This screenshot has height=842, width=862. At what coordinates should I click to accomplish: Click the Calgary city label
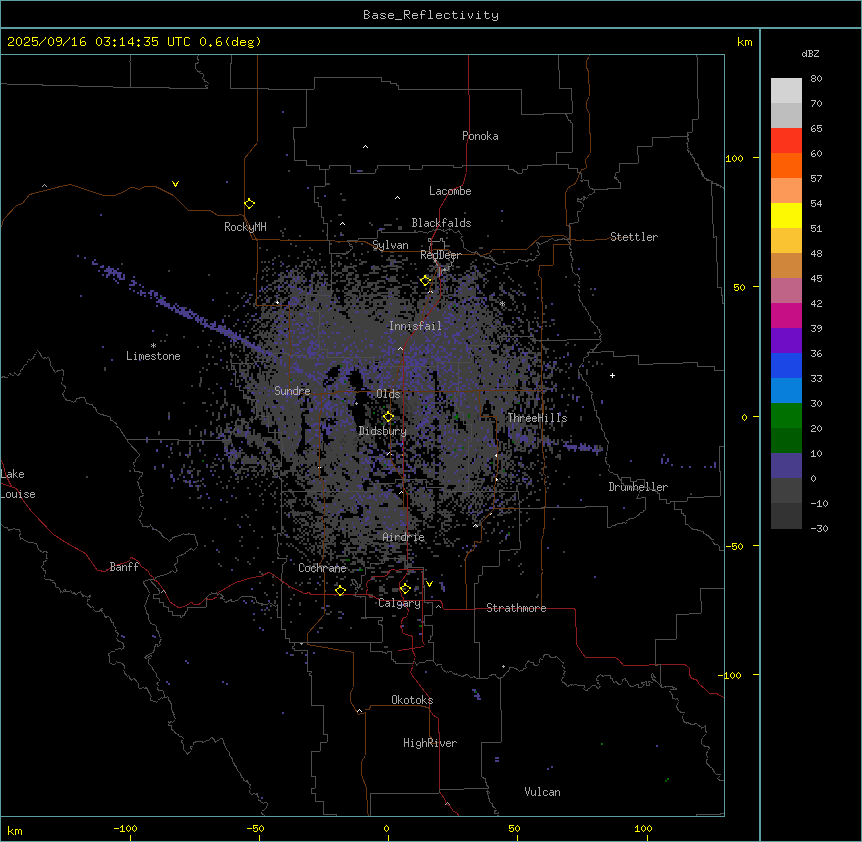399,603
